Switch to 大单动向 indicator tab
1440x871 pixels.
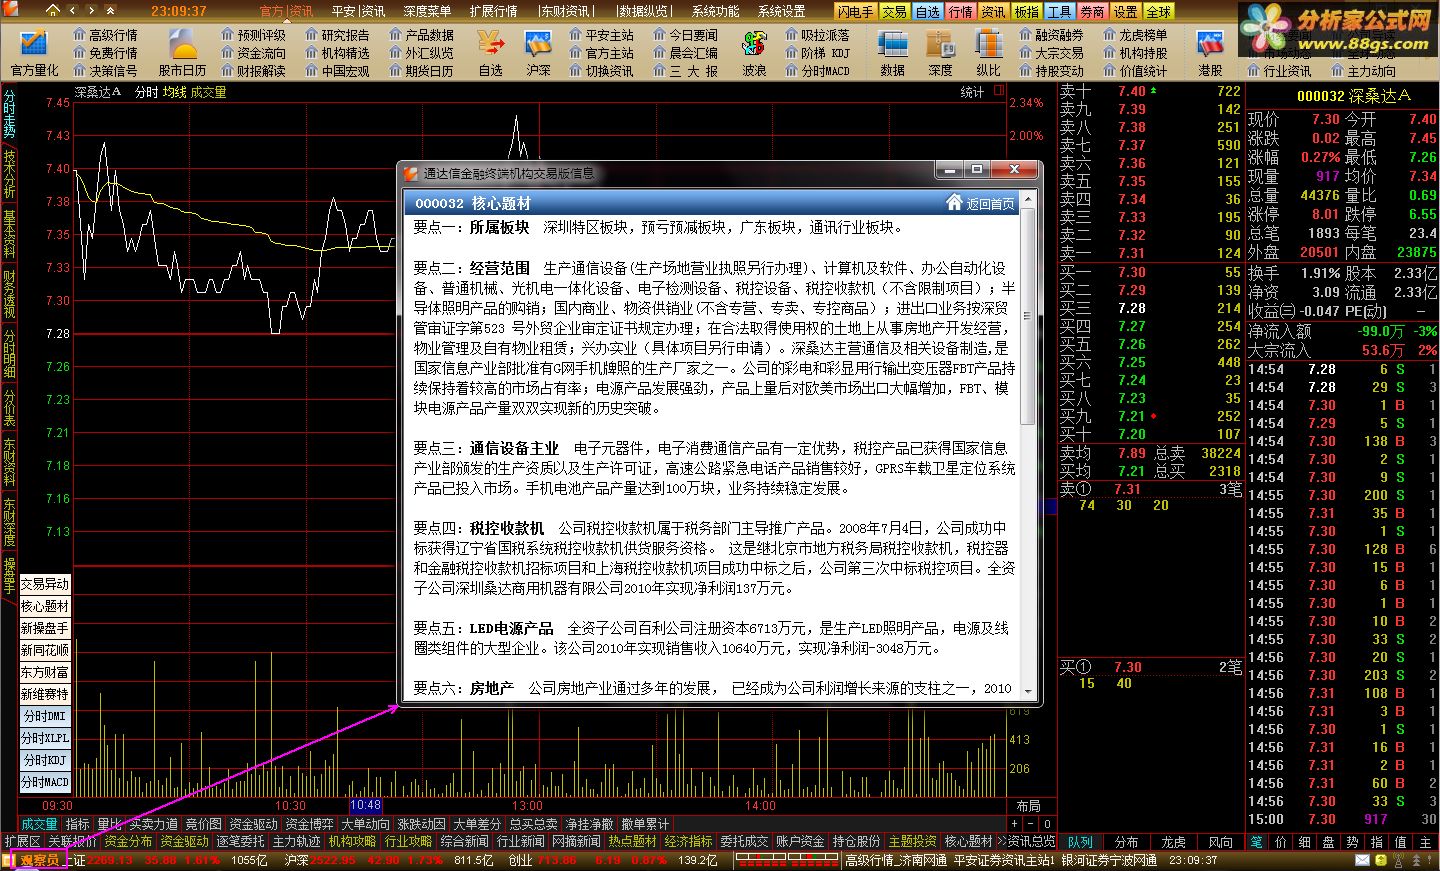[x=365, y=824]
